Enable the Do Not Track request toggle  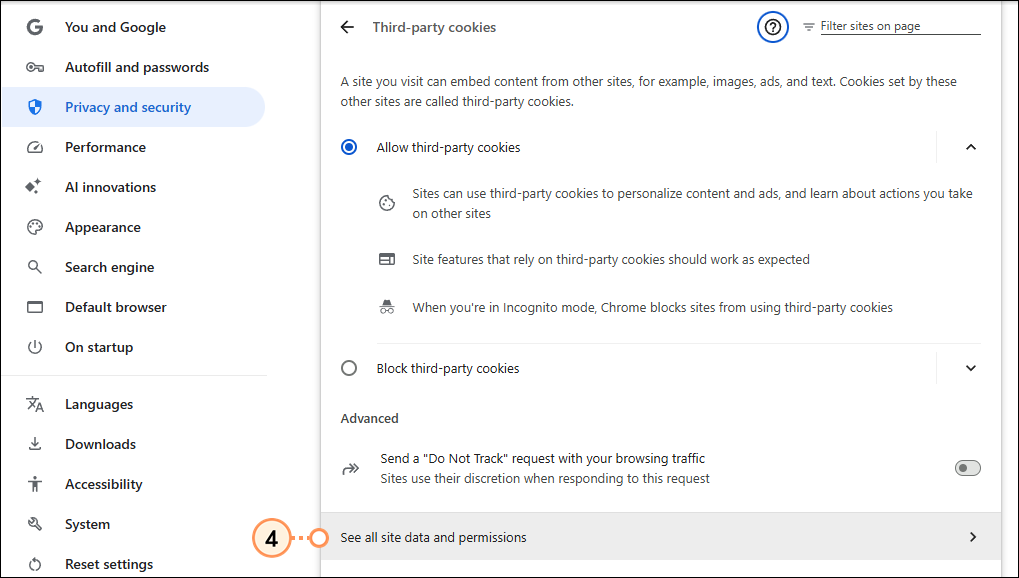967,467
